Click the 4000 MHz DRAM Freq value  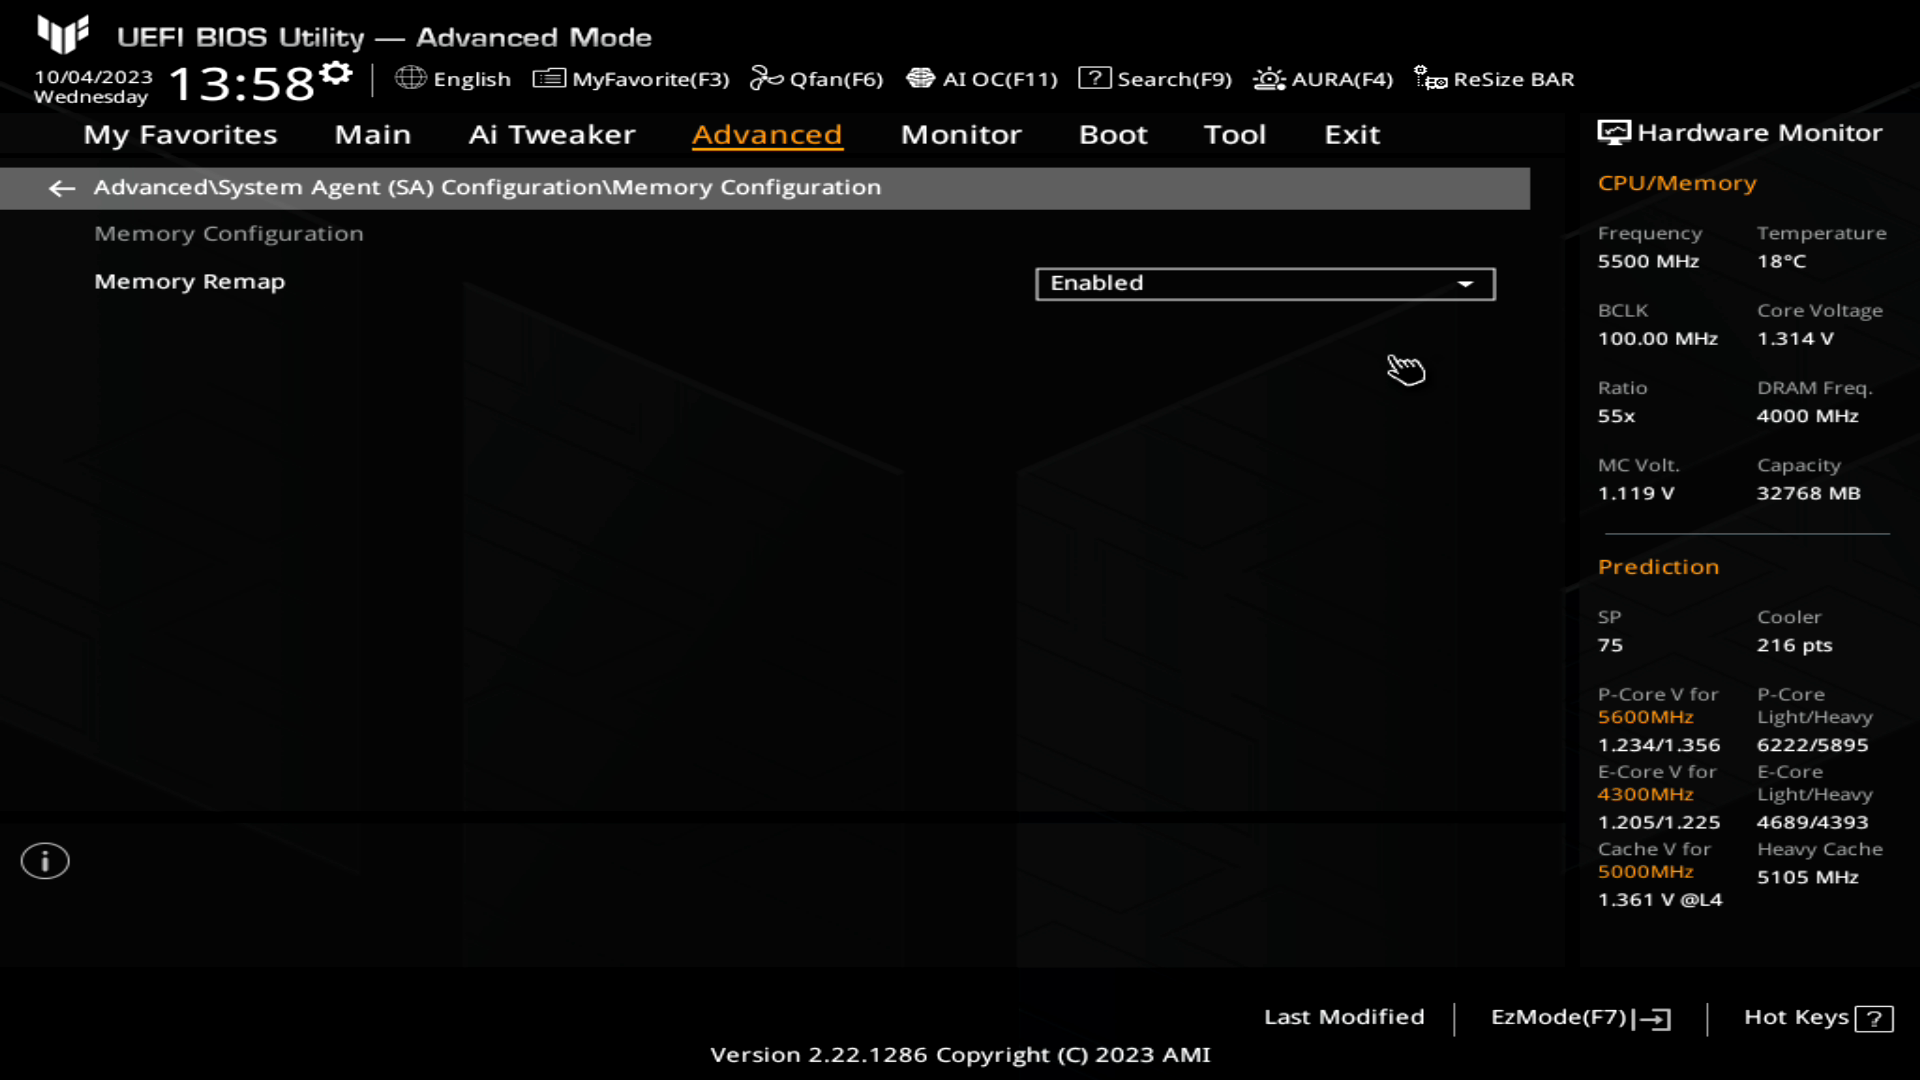(1808, 416)
